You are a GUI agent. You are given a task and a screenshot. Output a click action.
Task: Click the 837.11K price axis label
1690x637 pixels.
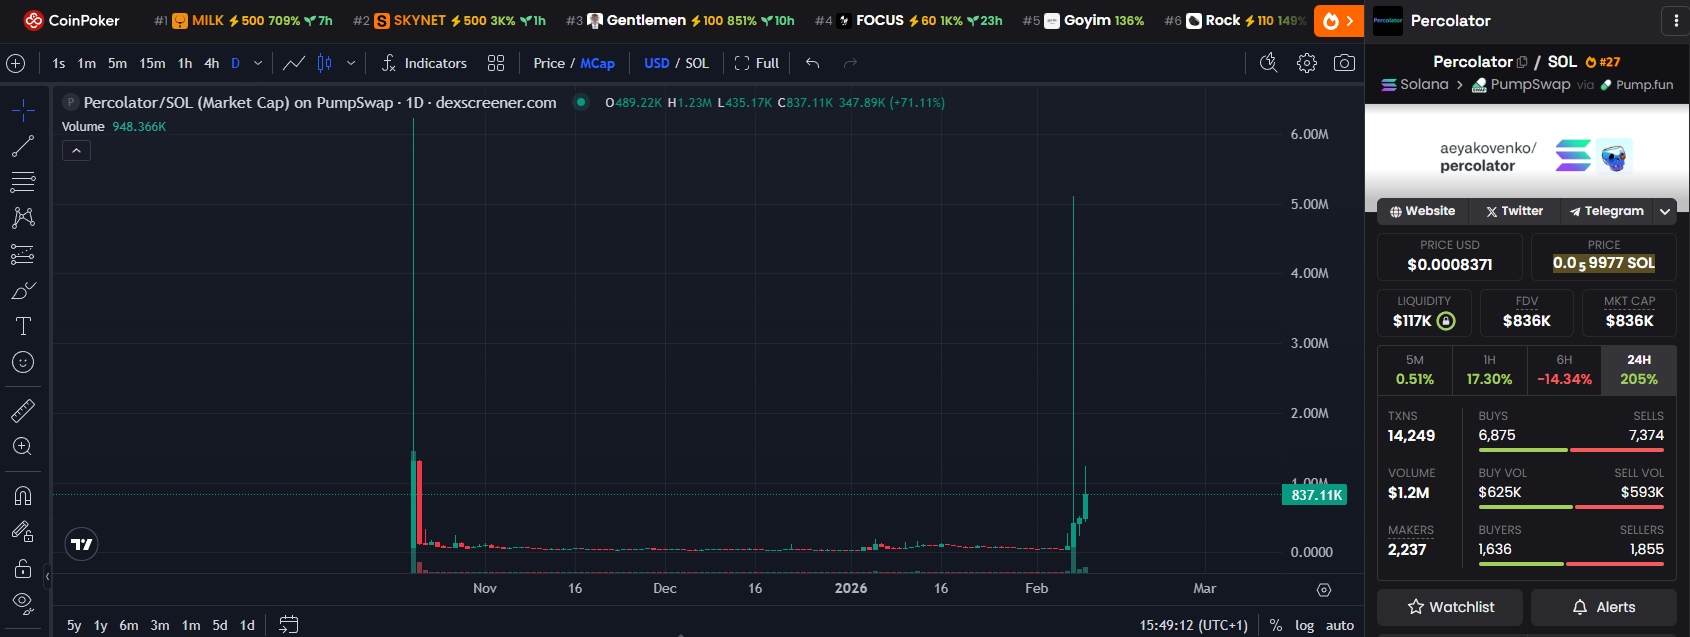pyautogui.click(x=1315, y=495)
